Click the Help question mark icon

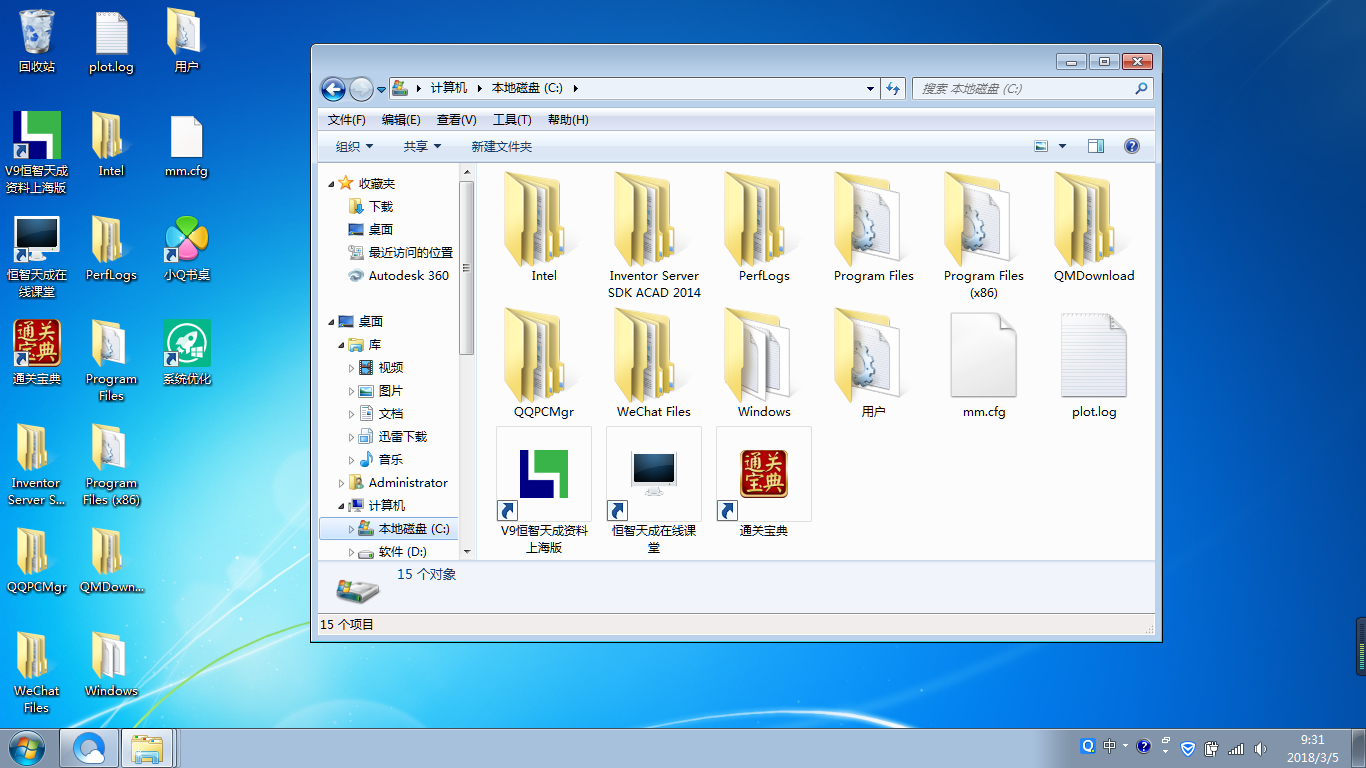[x=1131, y=146]
